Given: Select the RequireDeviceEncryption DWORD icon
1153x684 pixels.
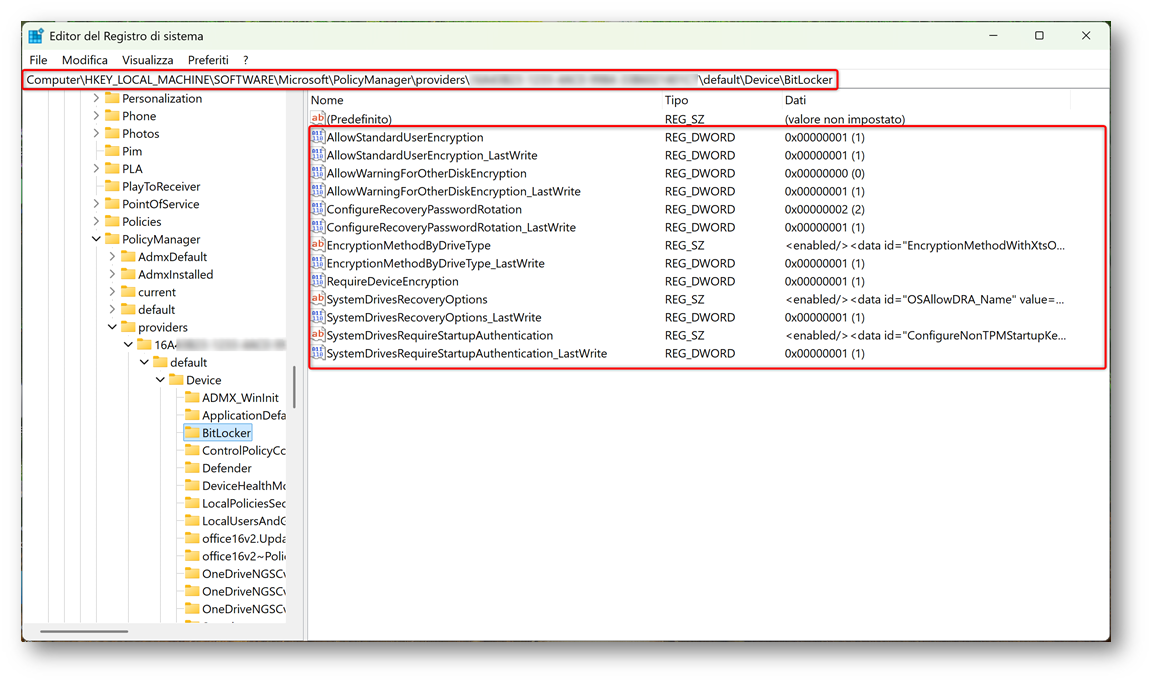Looking at the screenshot, I should pos(318,282).
